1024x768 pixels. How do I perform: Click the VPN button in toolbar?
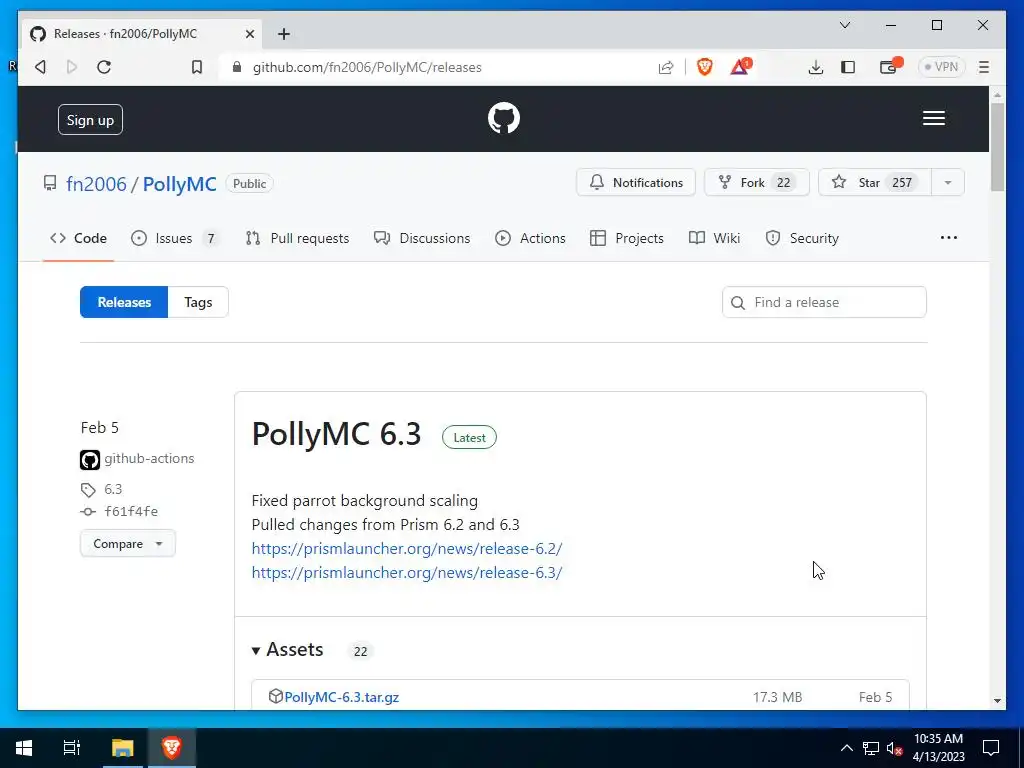pos(941,67)
